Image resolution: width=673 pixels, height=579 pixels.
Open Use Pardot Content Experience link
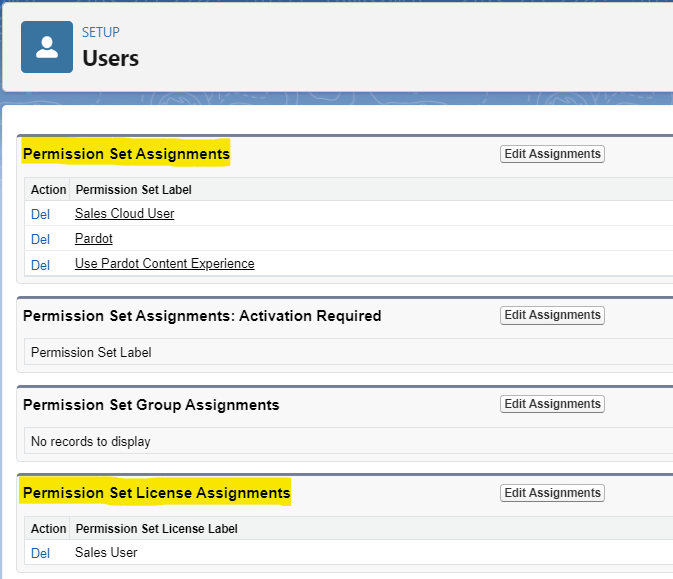tap(164, 263)
